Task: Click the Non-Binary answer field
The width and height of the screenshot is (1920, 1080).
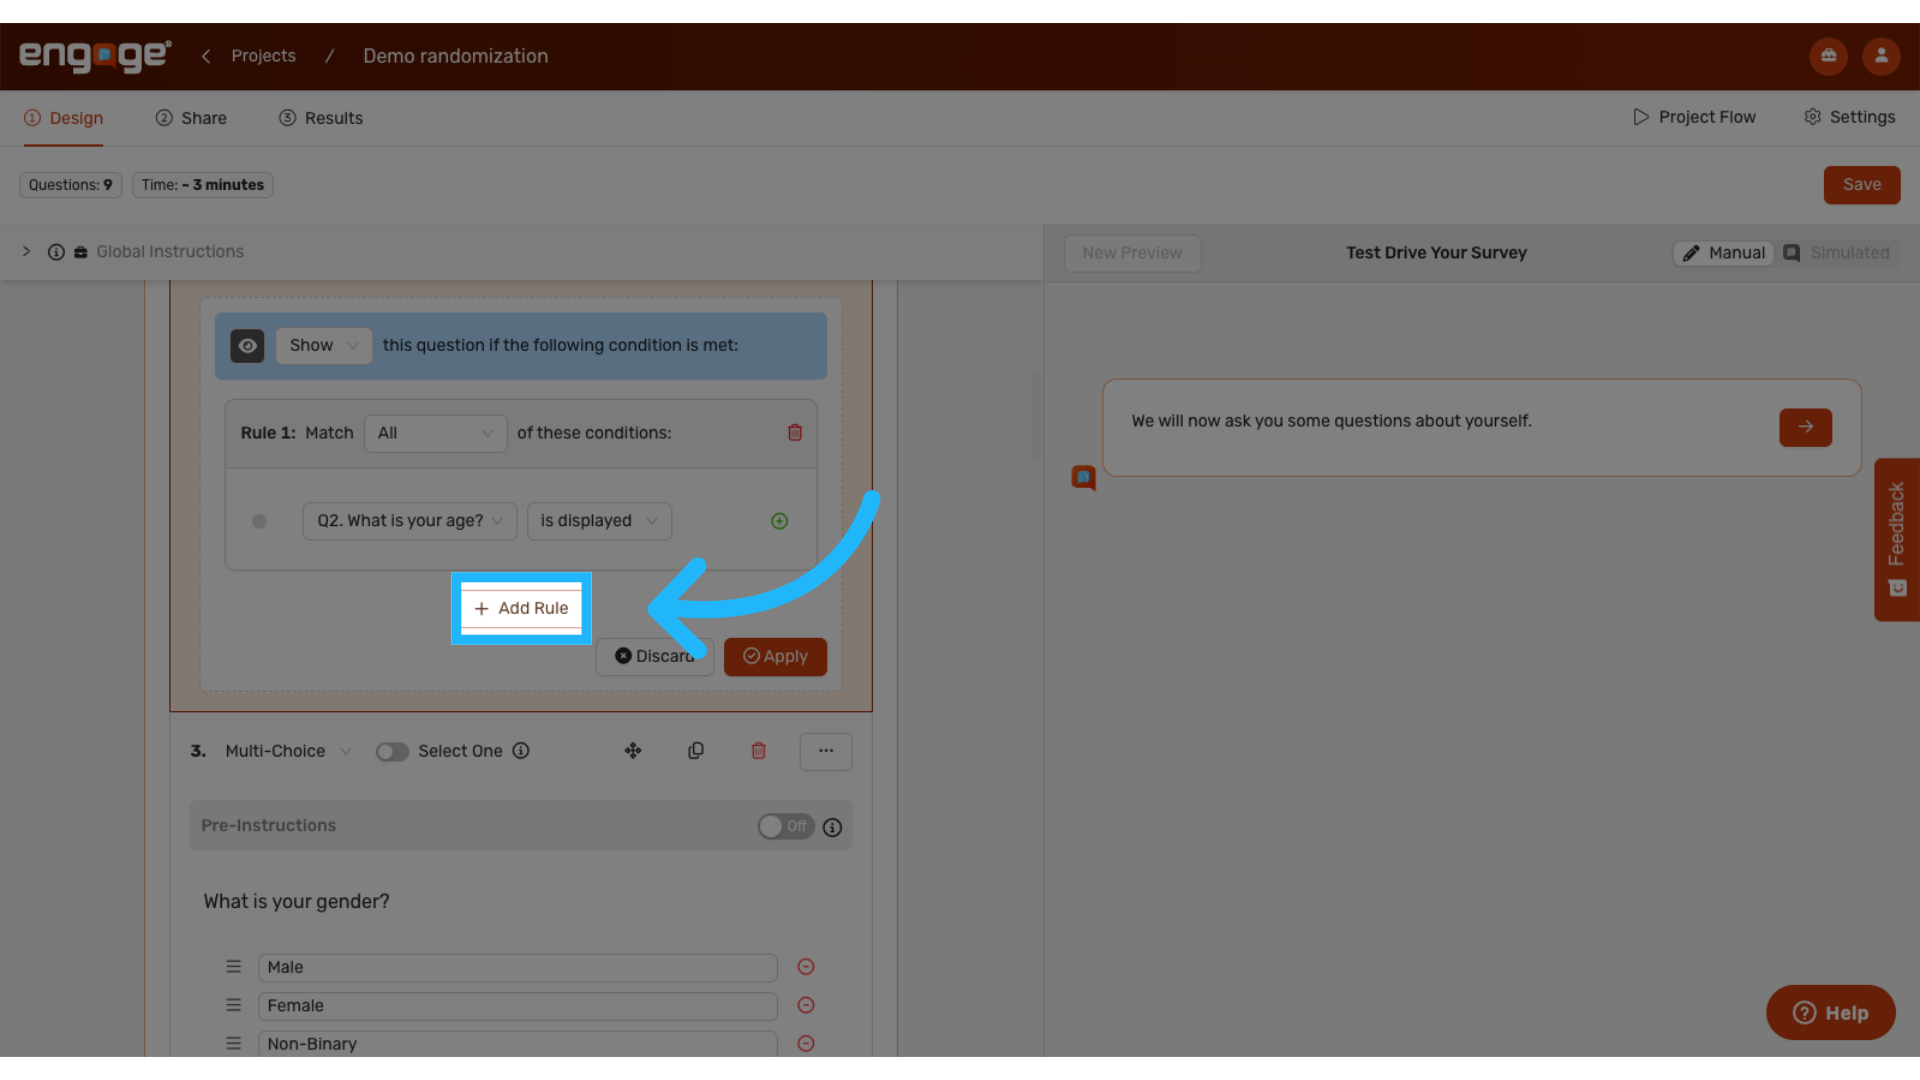Action: pyautogui.click(x=517, y=1043)
